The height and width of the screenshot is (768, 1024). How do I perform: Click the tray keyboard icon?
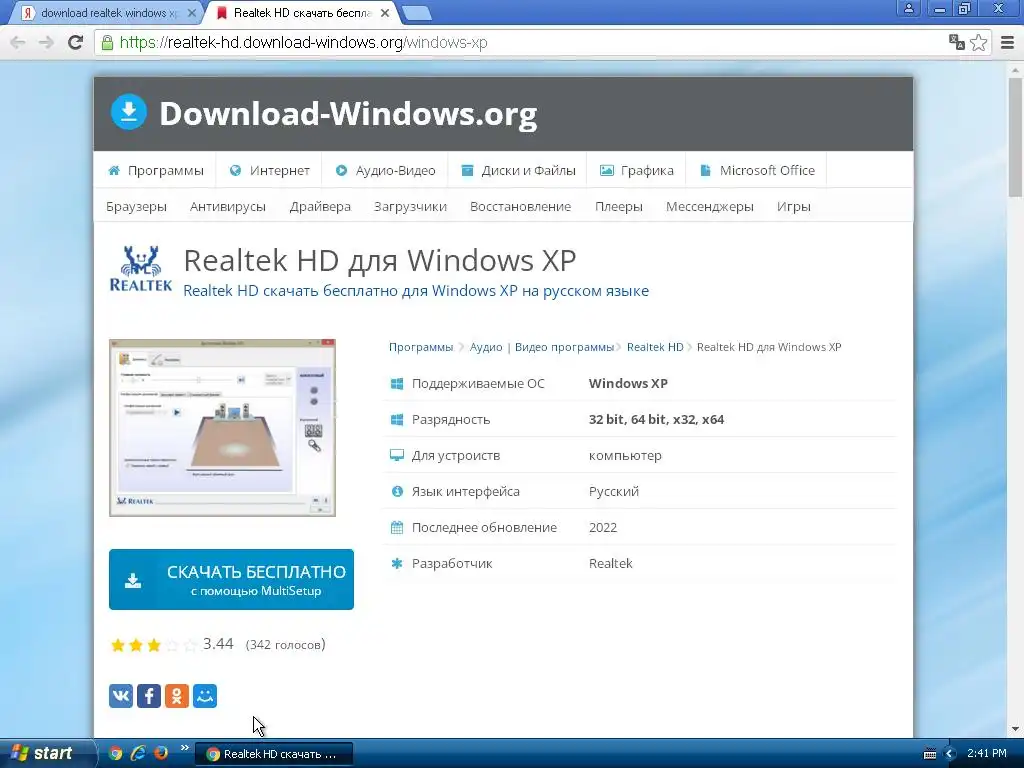point(930,754)
